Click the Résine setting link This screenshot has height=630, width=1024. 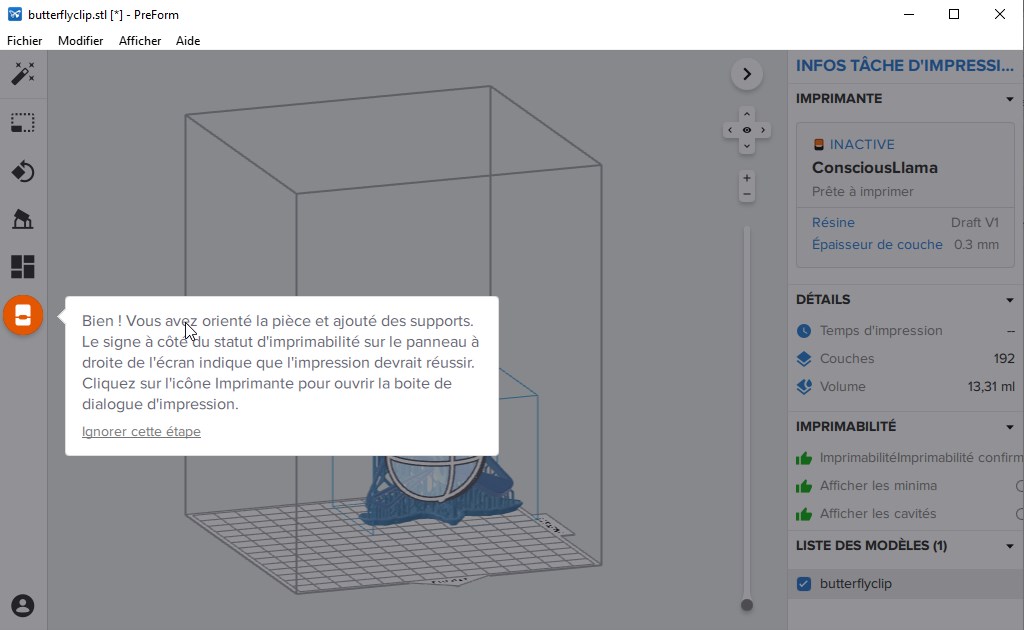point(833,223)
